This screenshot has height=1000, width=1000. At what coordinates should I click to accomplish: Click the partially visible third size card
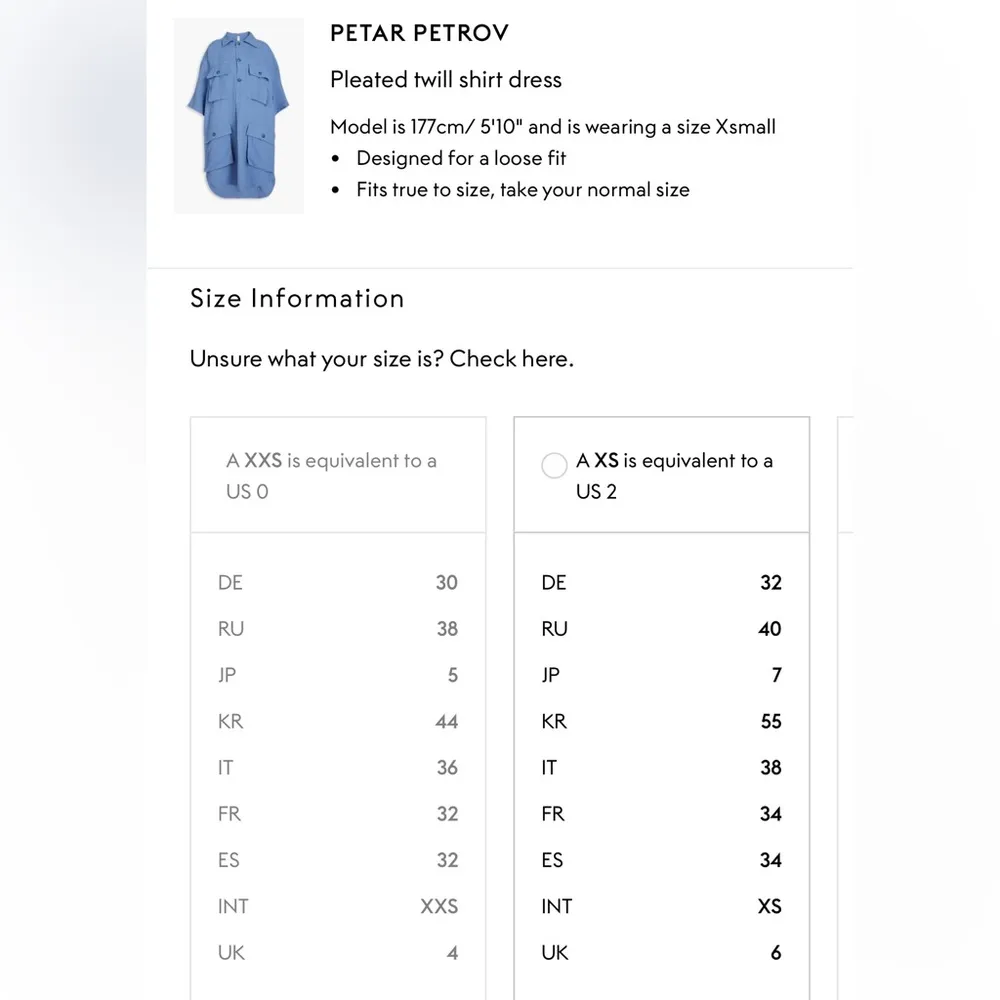coord(844,476)
